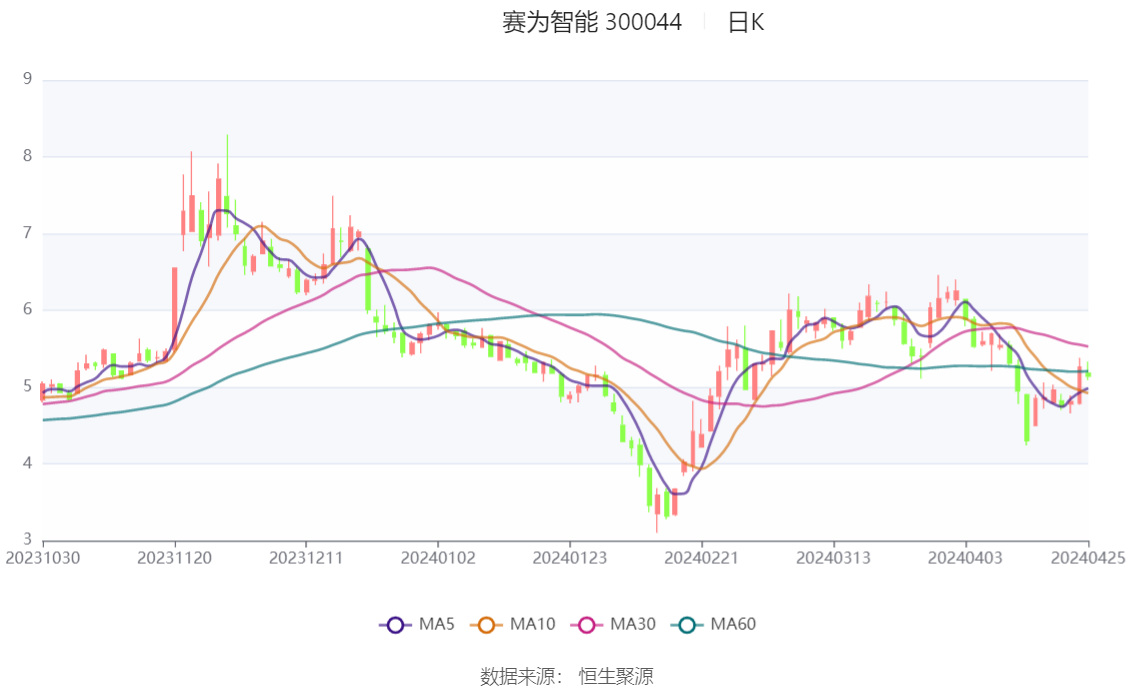
Task: Hide the MA60 line via its label
Action: pyautogui.click(x=733, y=624)
